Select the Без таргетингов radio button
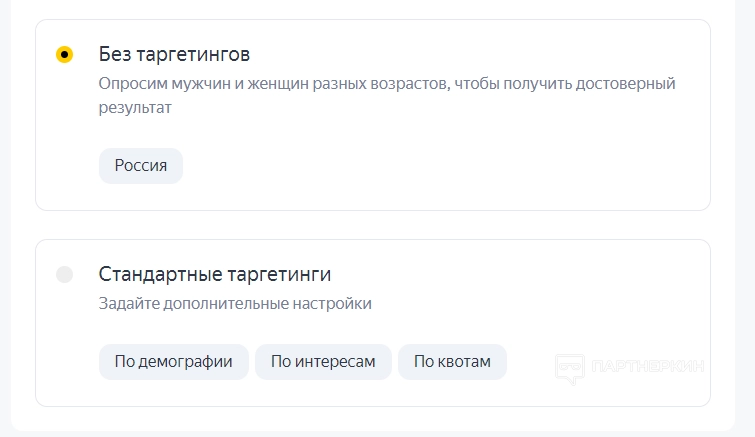The image size is (755, 437). [65, 55]
